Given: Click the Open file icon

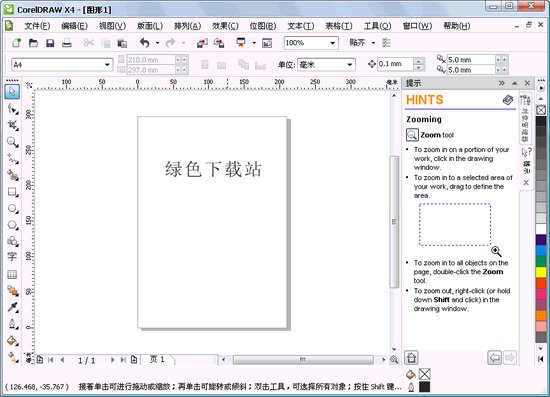Looking at the screenshot, I should coord(33,43).
